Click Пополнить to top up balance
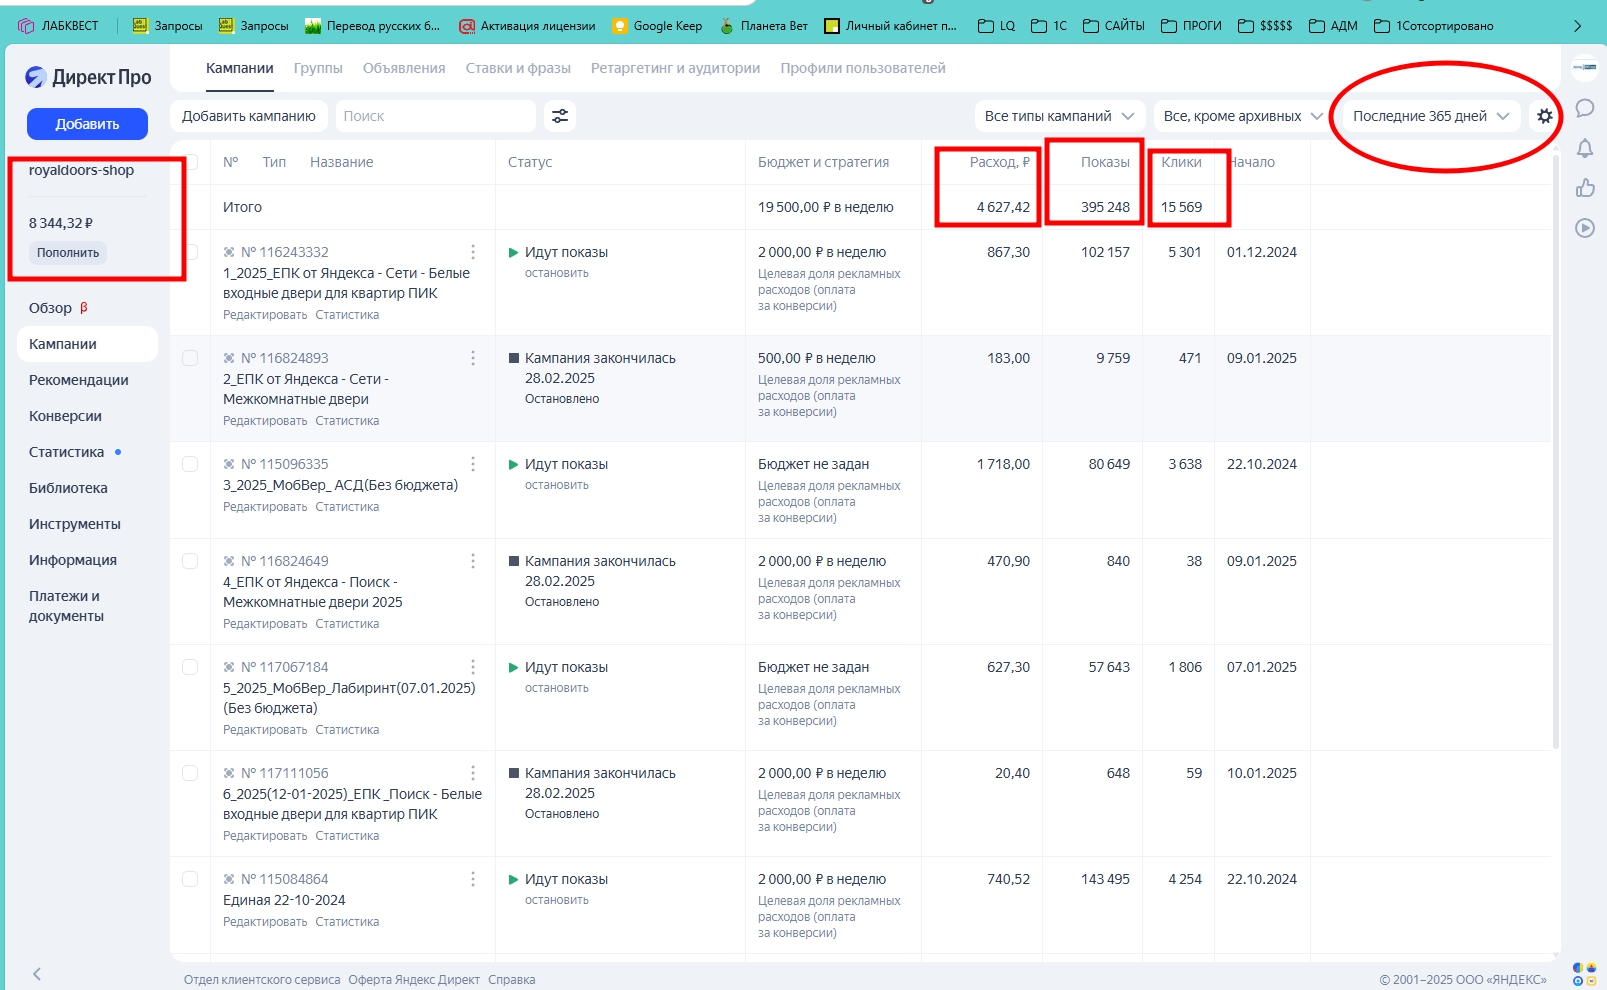The height and width of the screenshot is (990, 1607). [68, 253]
